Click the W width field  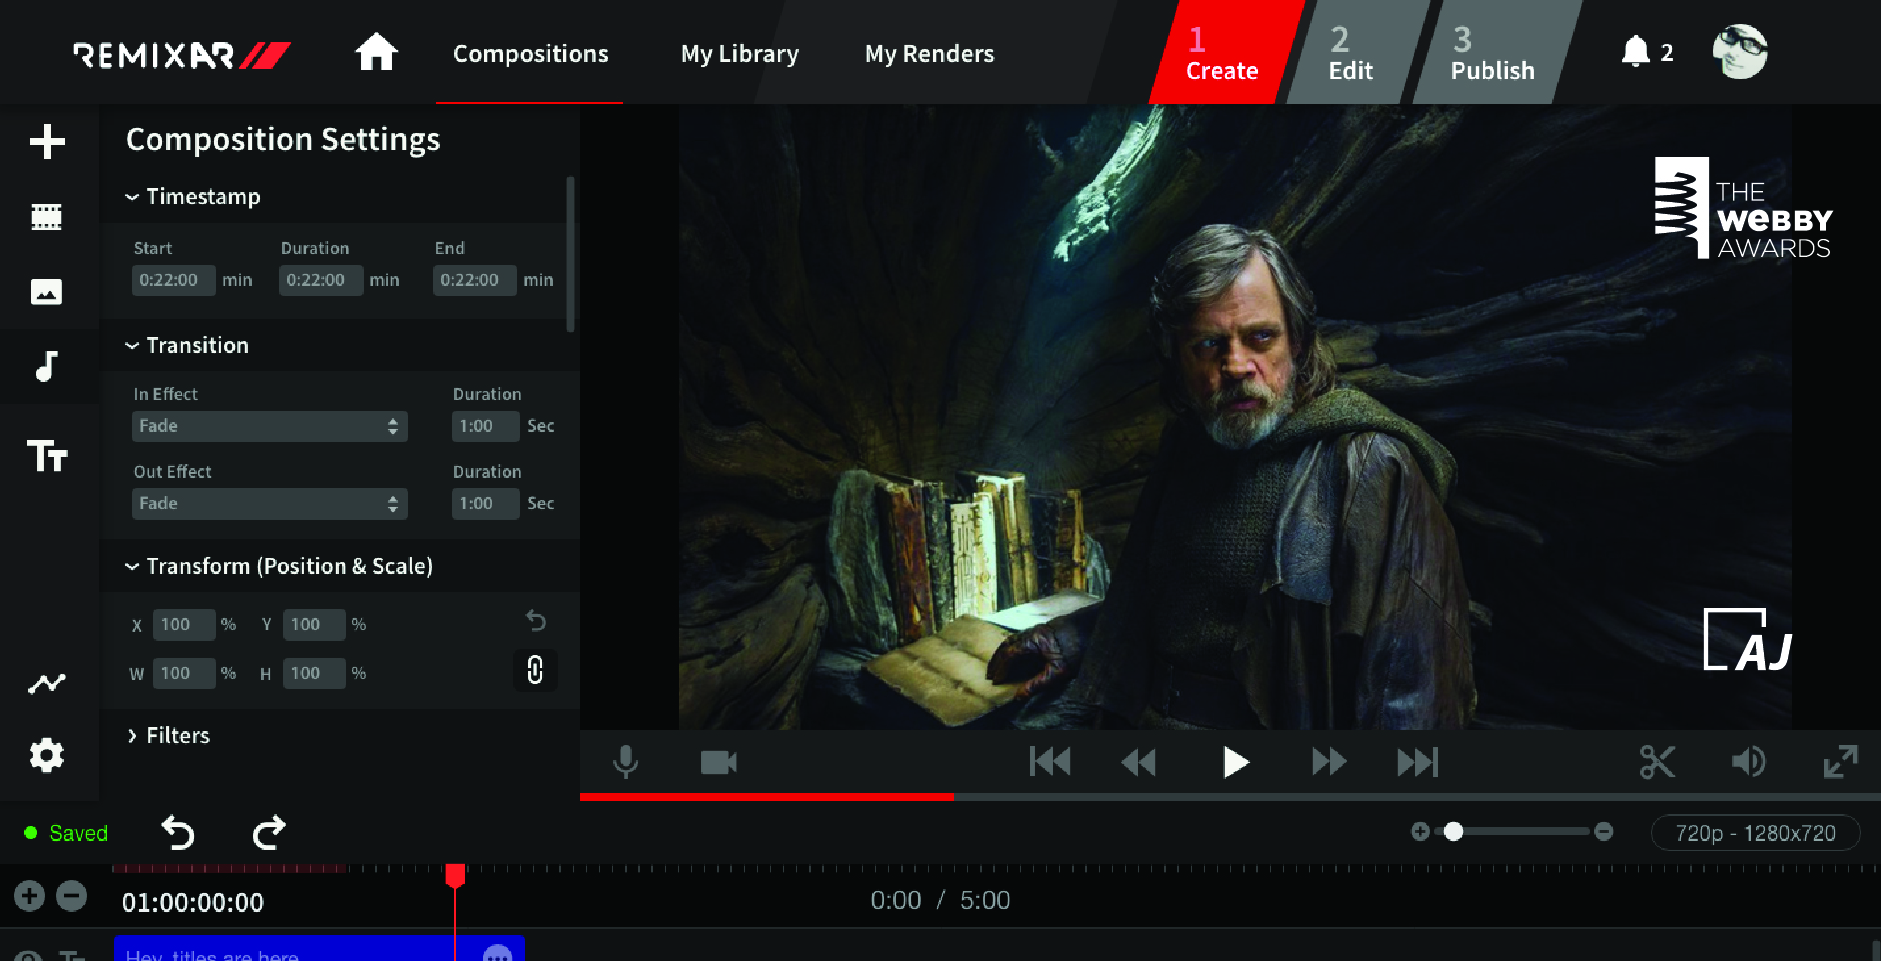pos(184,674)
